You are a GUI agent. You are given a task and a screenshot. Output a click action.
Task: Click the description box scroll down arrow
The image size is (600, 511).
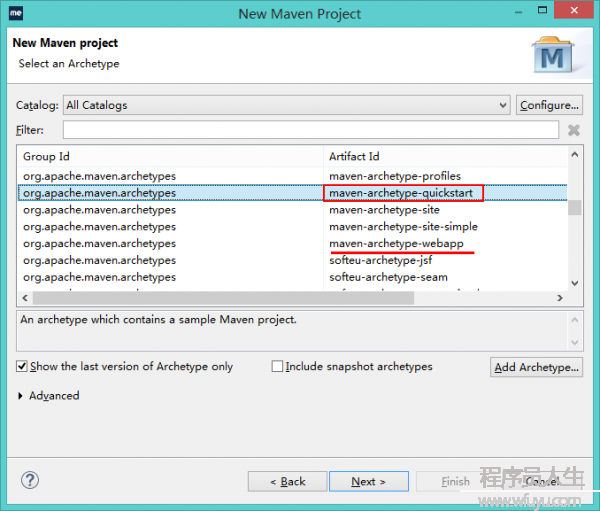click(x=574, y=342)
